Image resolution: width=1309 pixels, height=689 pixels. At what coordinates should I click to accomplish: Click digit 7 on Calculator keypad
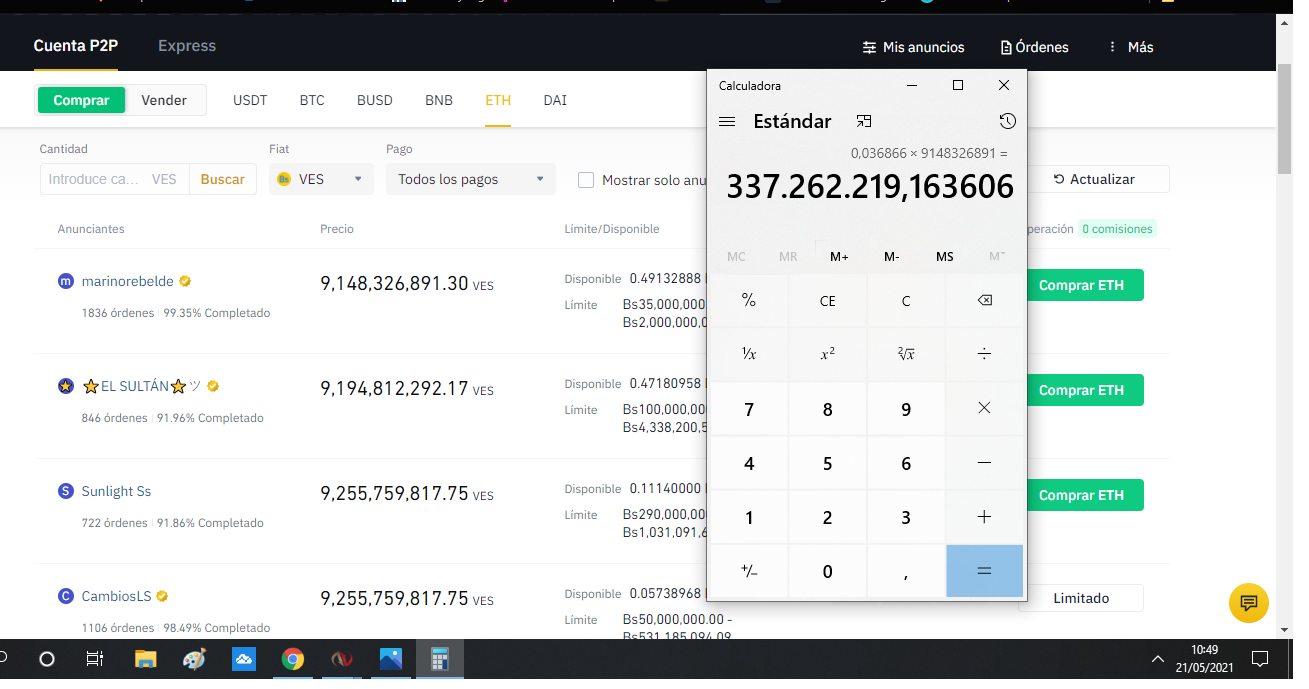pyautogui.click(x=748, y=409)
